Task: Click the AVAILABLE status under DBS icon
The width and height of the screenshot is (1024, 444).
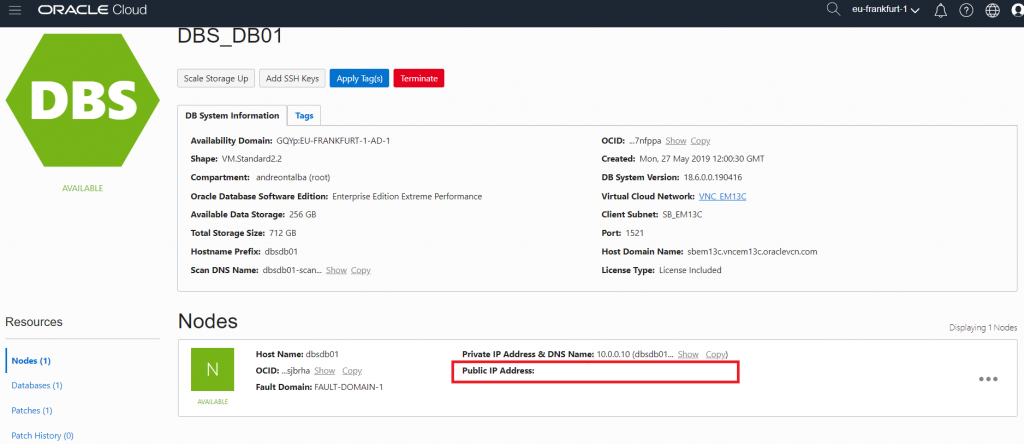Action: tap(83, 188)
